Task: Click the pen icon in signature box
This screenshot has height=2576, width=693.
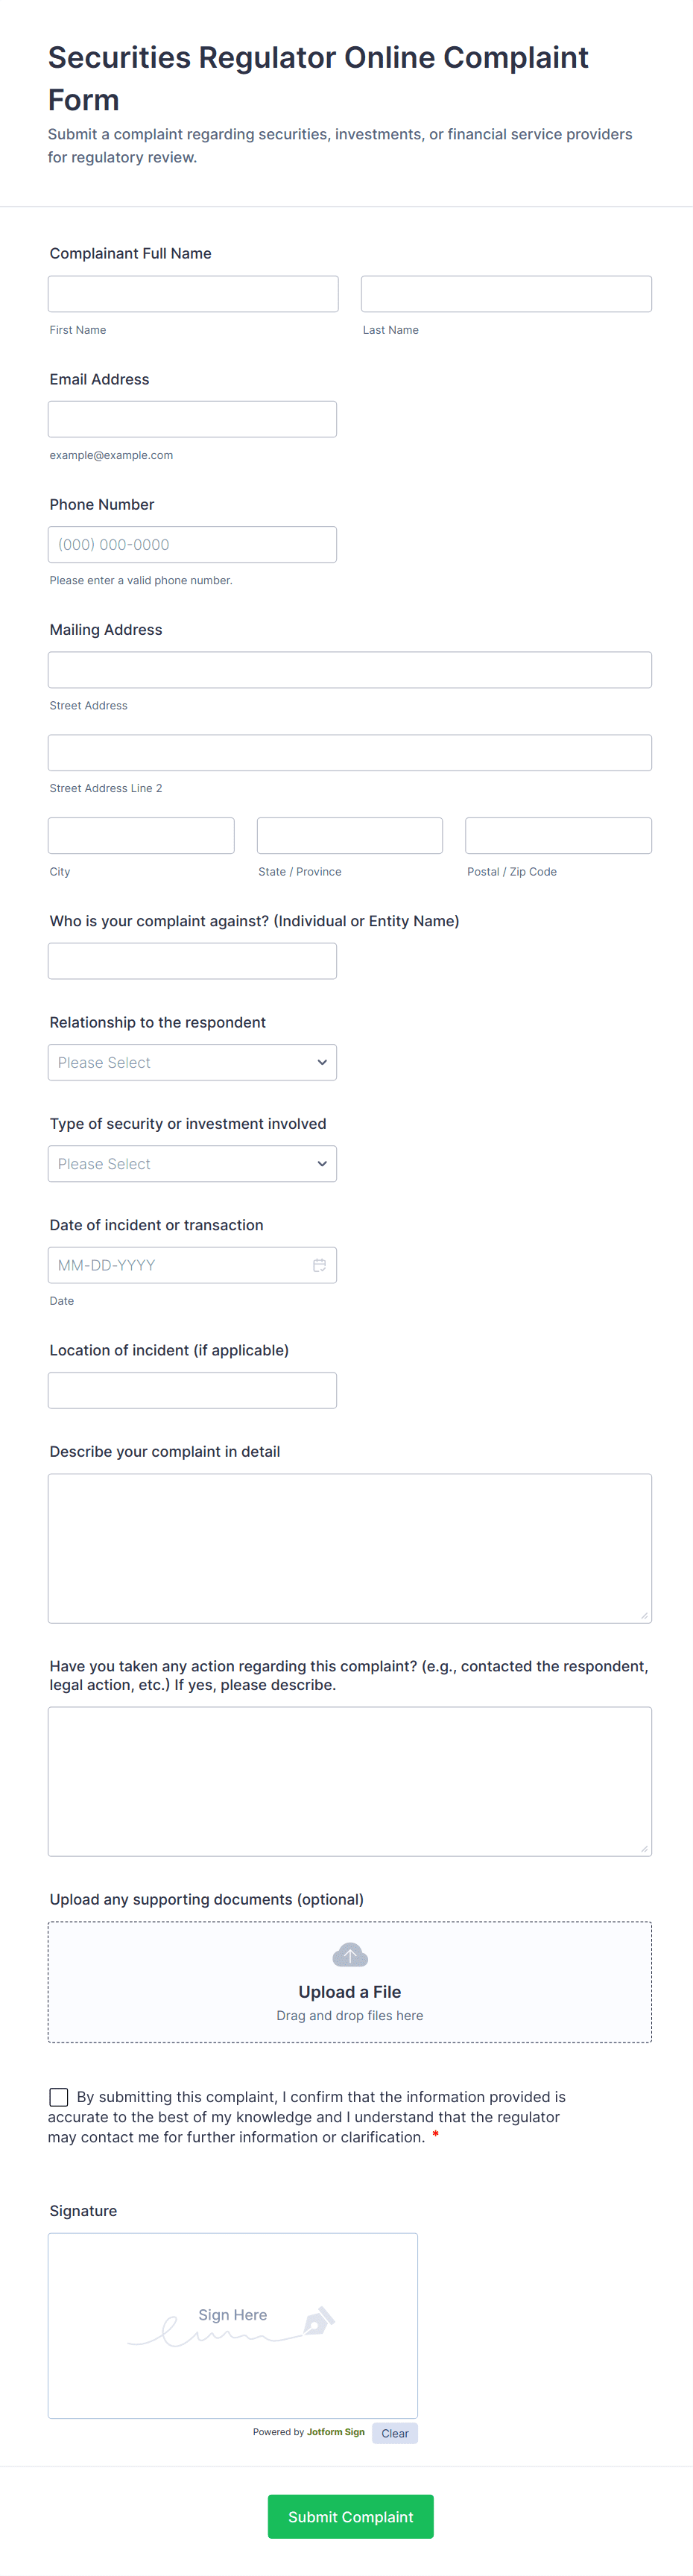Action: tap(319, 2319)
